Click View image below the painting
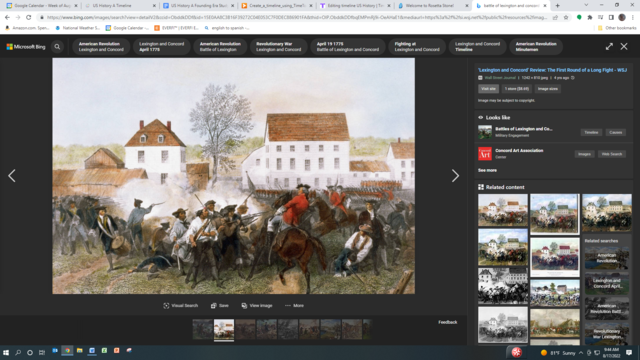Image resolution: width=640 pixels, height=360 pixels. pyautogui.click(x=257, y=305)
